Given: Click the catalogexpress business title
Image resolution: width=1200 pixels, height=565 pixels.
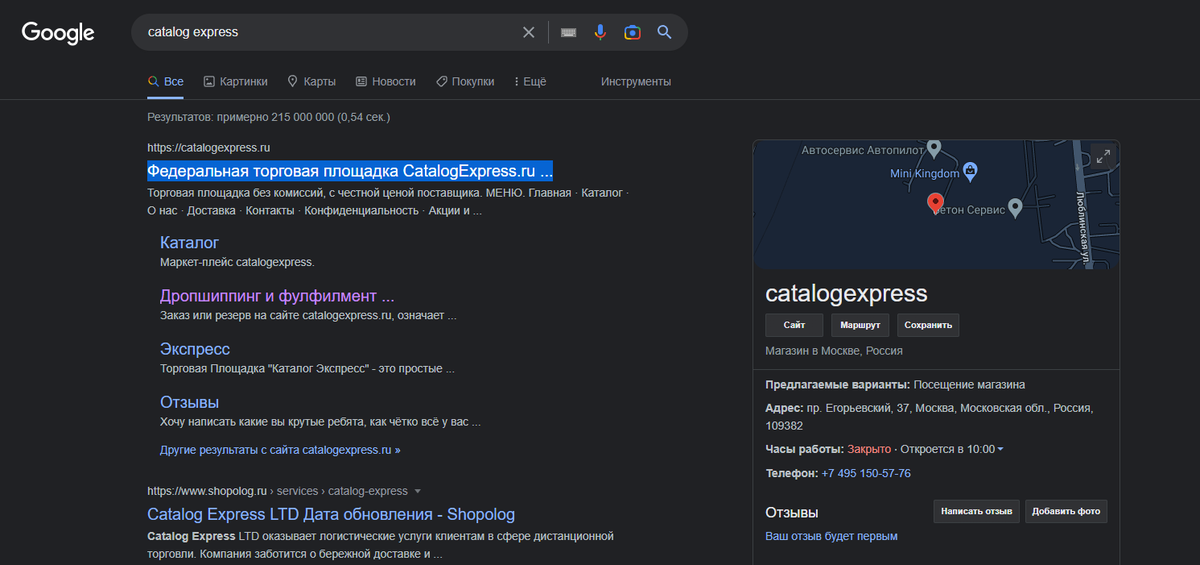Looking at the screenshot, I should (846, 294).
